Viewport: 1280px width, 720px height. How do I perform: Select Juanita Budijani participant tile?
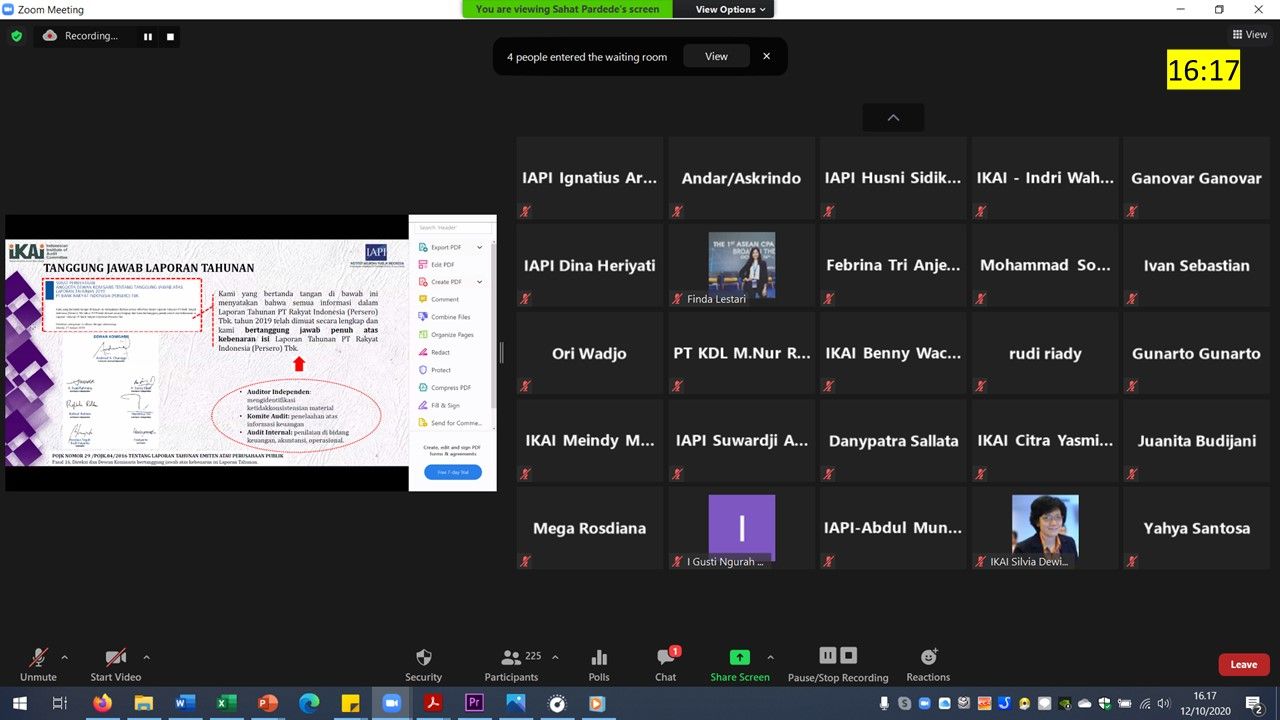1196,440
